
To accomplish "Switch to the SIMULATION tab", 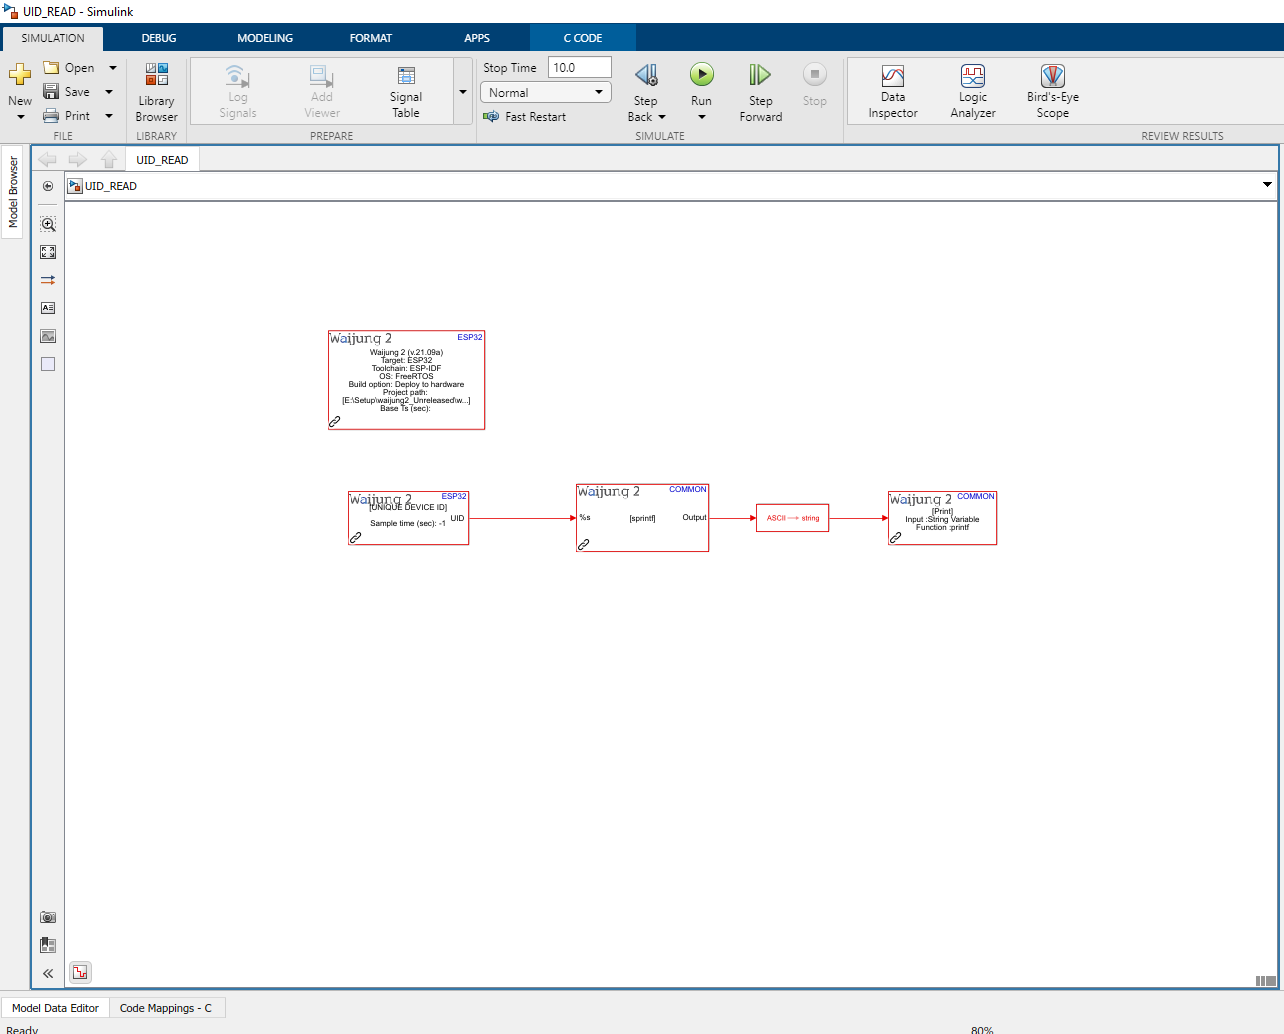I will point(53,38).
